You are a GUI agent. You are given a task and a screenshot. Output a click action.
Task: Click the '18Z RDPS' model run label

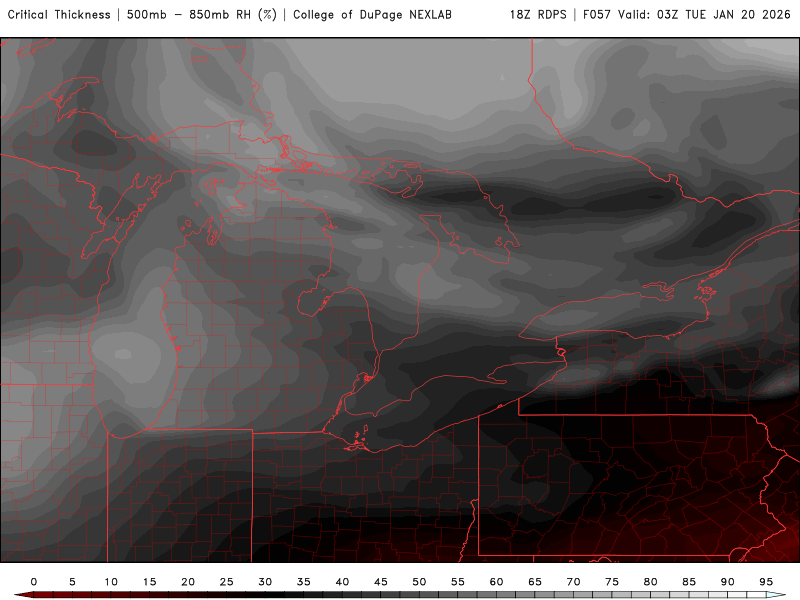point(538,15)
